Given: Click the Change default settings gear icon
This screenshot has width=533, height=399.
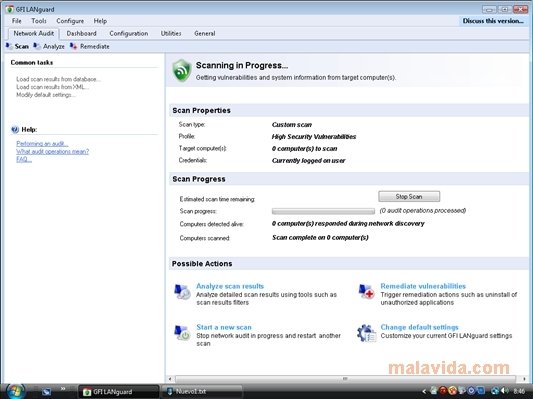Looking at the screenshot, I should point(367,333).
